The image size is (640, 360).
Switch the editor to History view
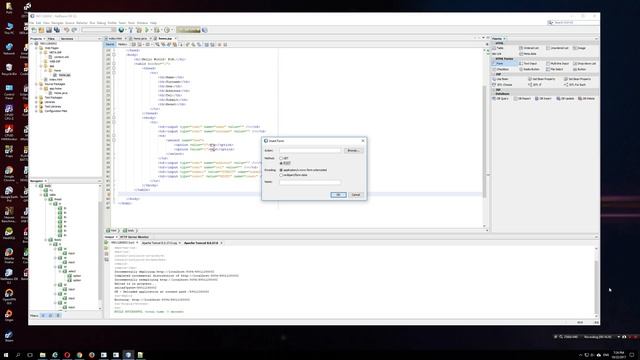click(x=122, y=44)
